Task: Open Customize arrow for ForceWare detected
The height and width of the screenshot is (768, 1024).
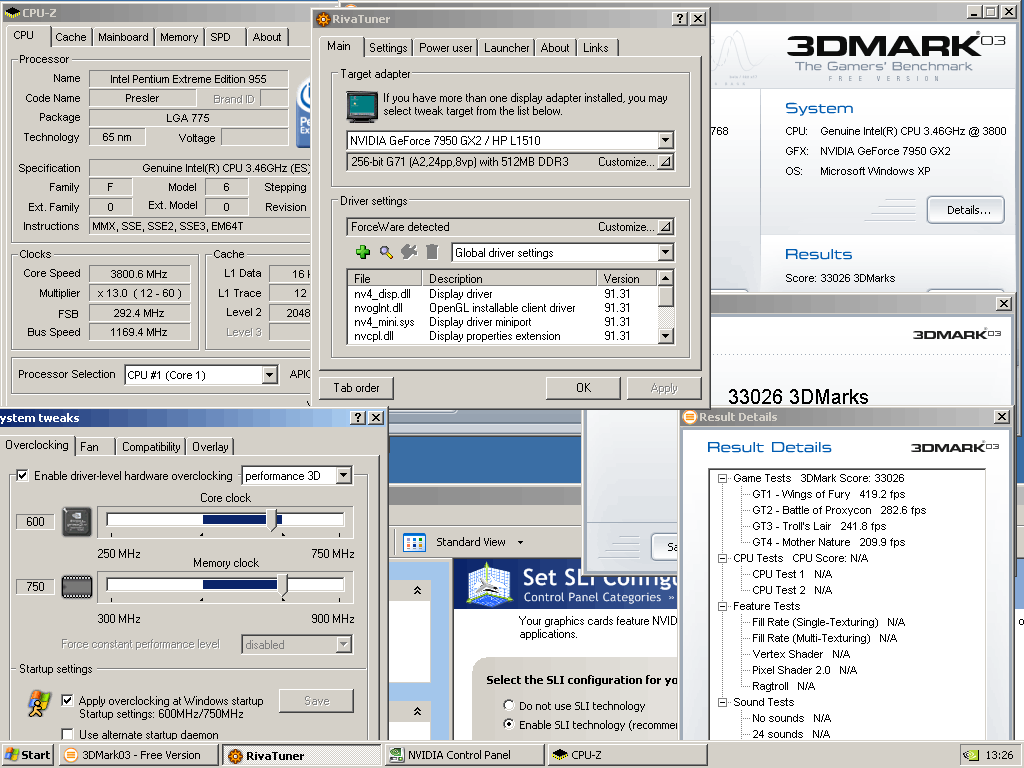Action: click(x=665, y=227)
